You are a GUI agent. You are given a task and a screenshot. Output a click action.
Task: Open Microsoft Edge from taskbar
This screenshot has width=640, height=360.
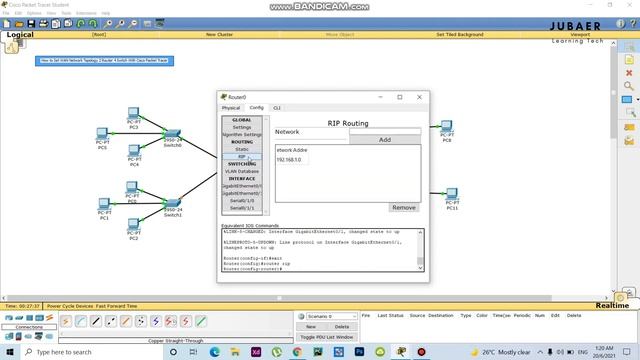click(x=215, y=352)
